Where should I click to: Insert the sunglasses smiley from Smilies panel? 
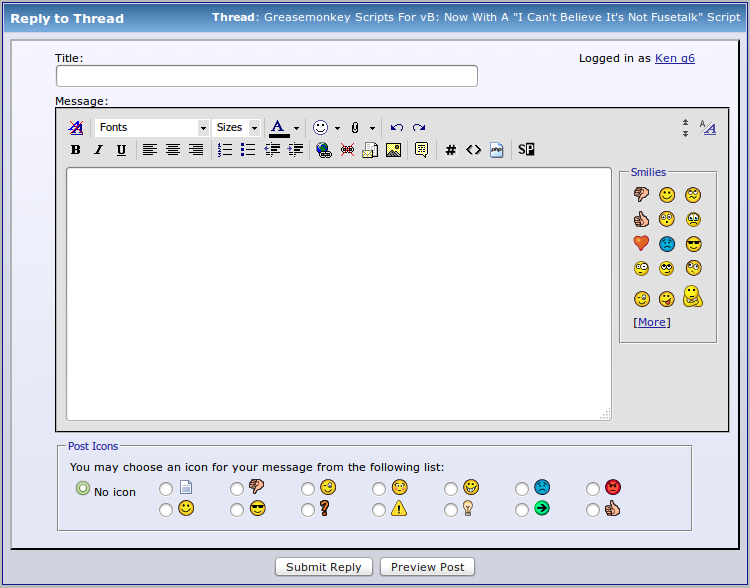click(693, 244)
